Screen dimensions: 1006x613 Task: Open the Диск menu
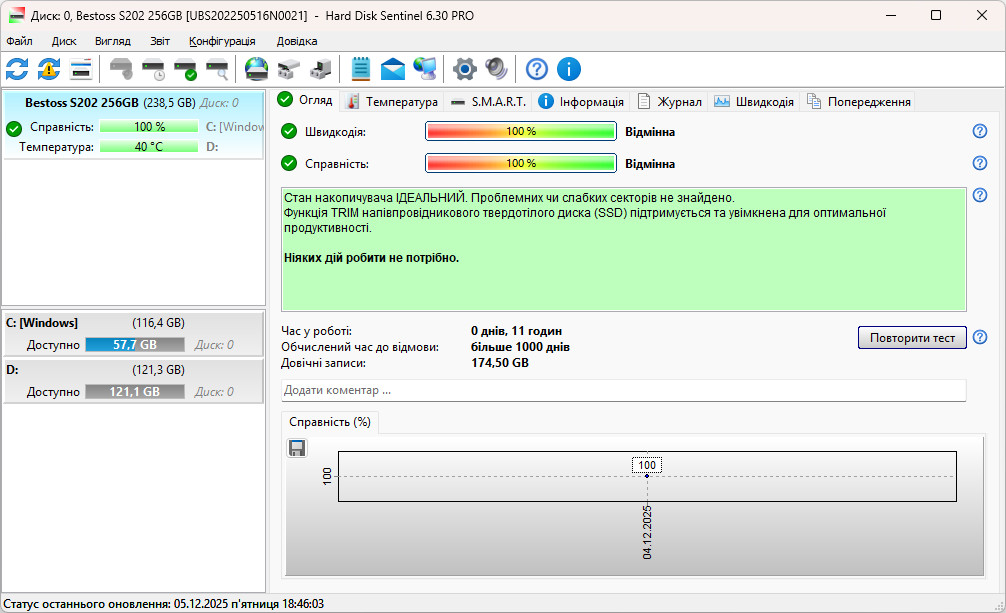click(x=64, y=41)
